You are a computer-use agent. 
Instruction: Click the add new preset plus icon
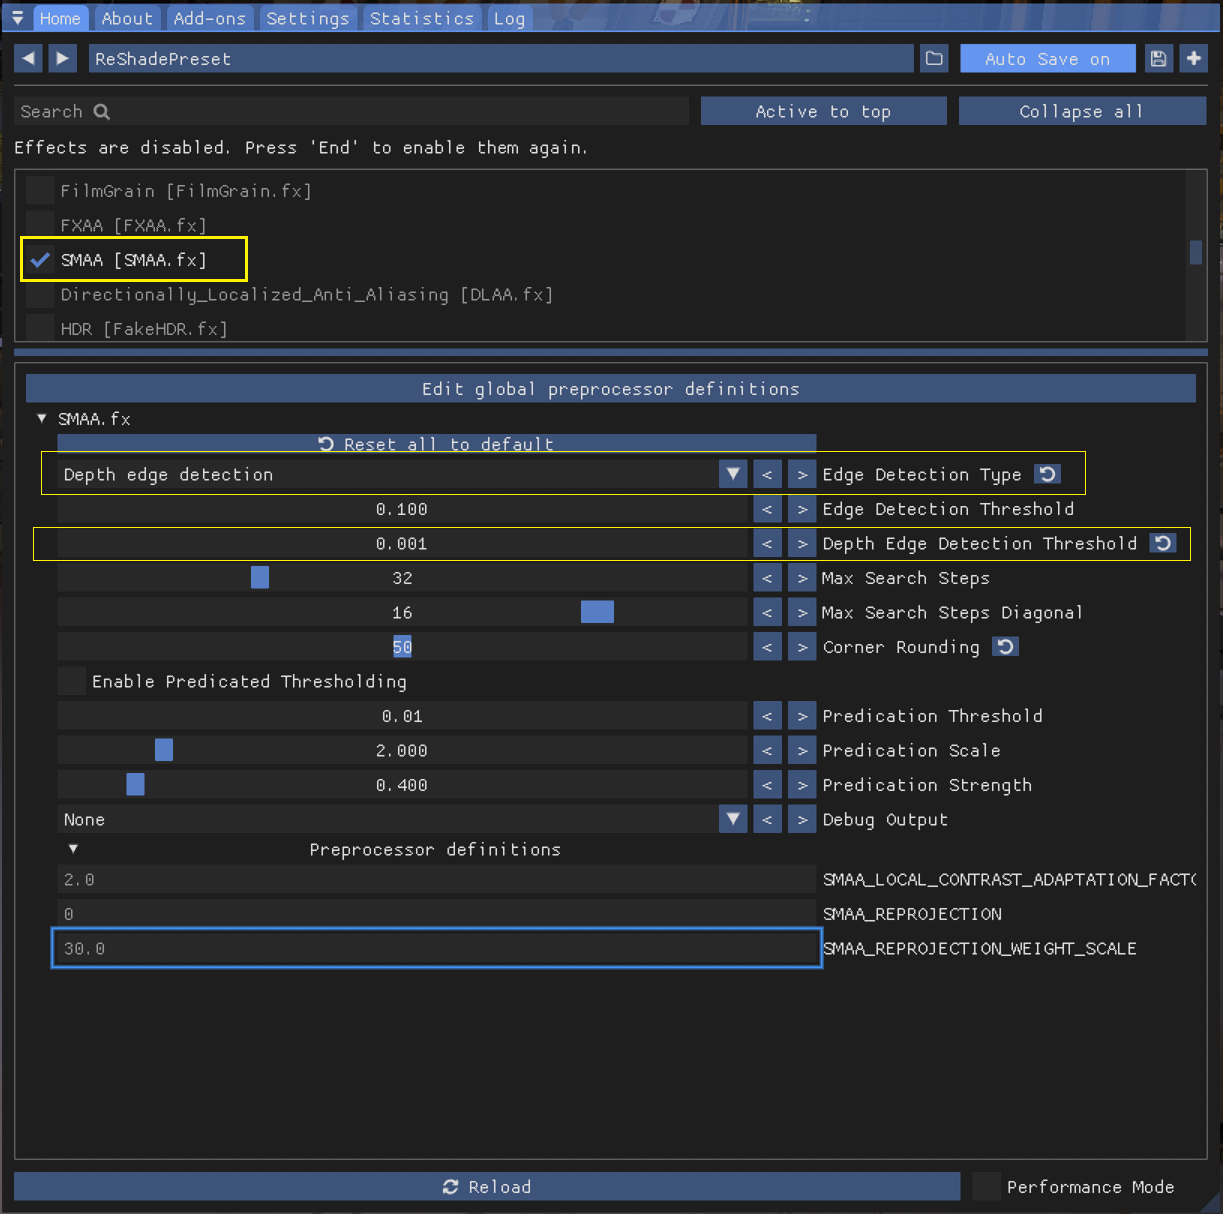click(x=1193, y=59)
